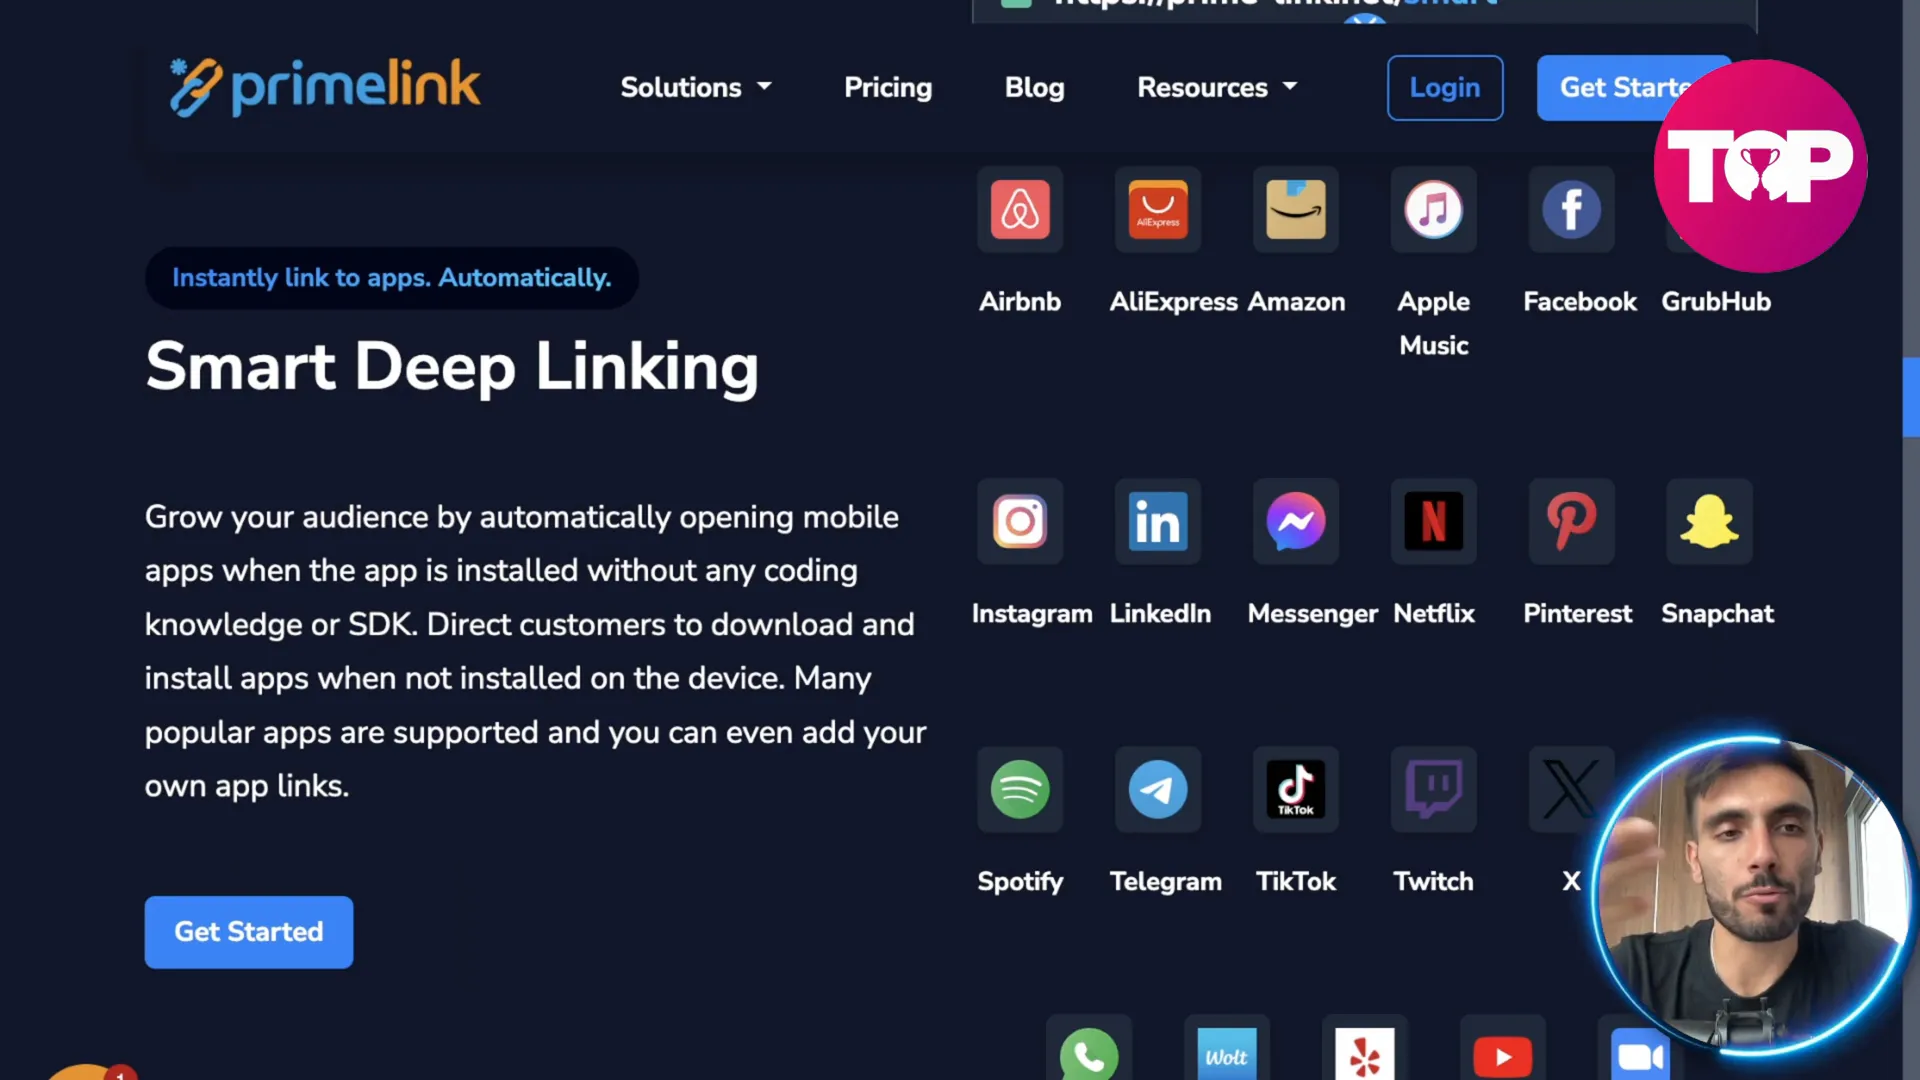Click the 'Amazon' label text
Viewport: 1920px width, 1080px height.
[1296, 301]
